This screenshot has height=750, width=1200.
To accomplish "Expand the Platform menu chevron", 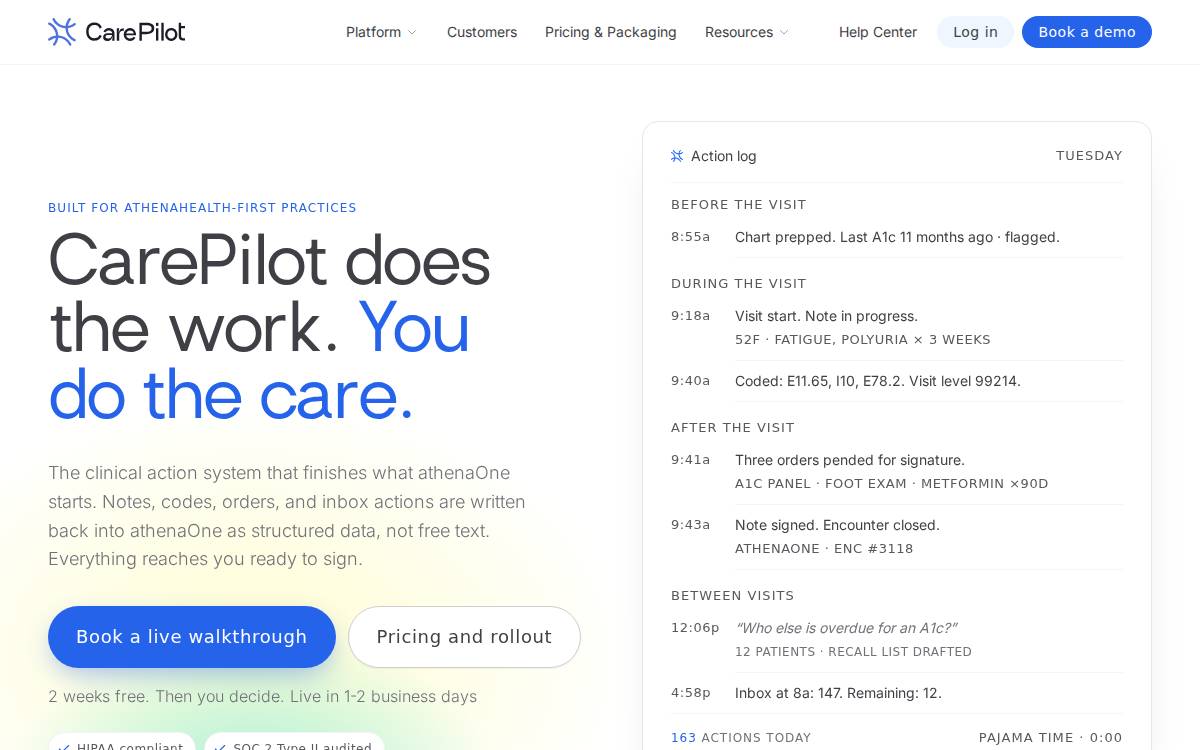I will 412,33.
